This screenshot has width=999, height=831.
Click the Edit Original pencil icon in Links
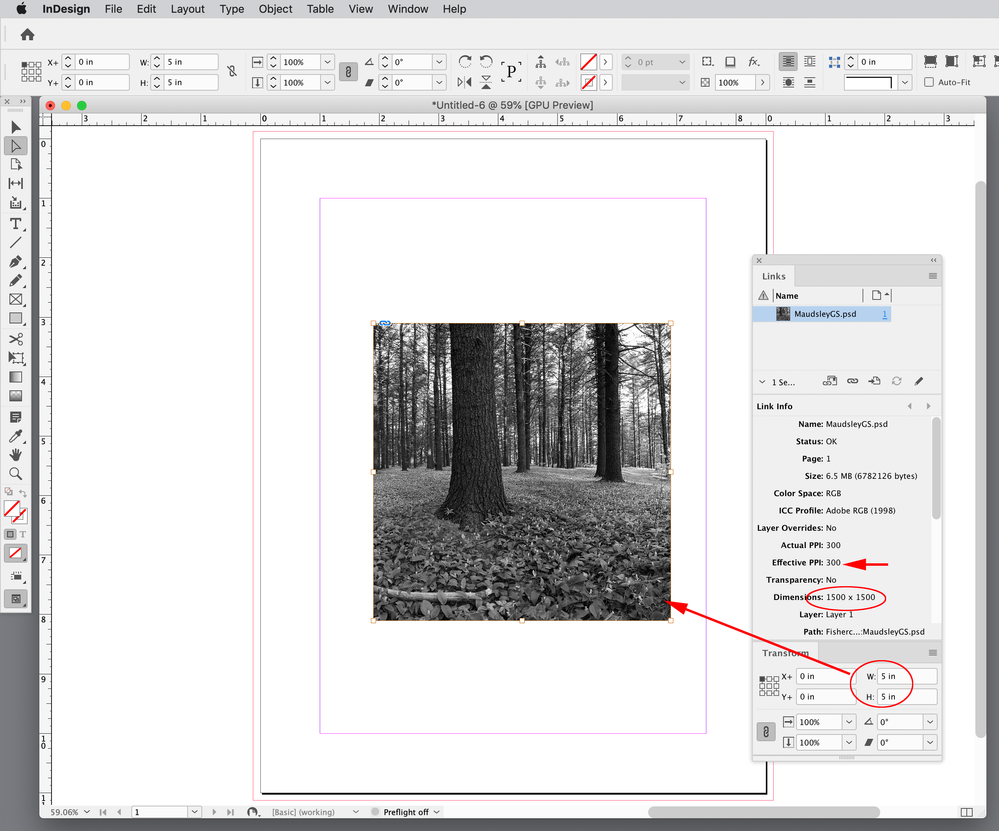click(919, 381)
